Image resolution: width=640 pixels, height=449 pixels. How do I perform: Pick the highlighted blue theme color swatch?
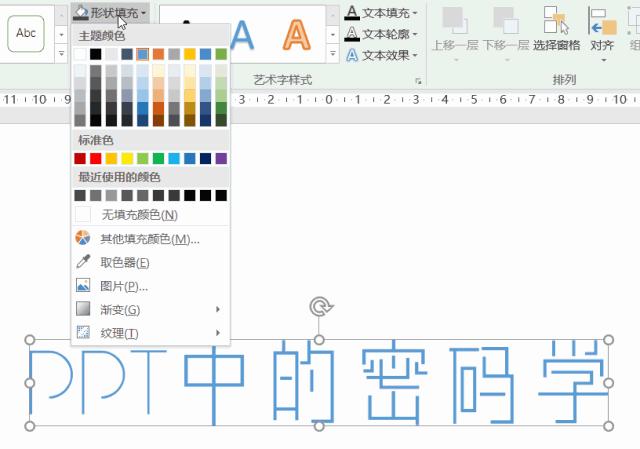[x=142, y=54]
